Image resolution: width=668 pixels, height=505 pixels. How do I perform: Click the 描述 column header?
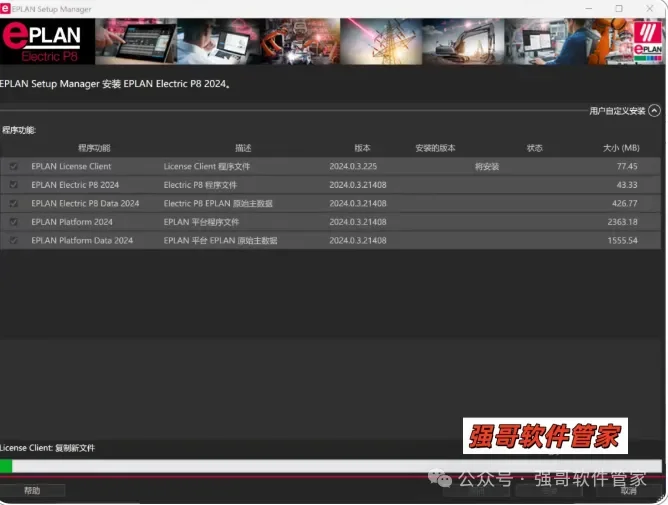[243, 148]
